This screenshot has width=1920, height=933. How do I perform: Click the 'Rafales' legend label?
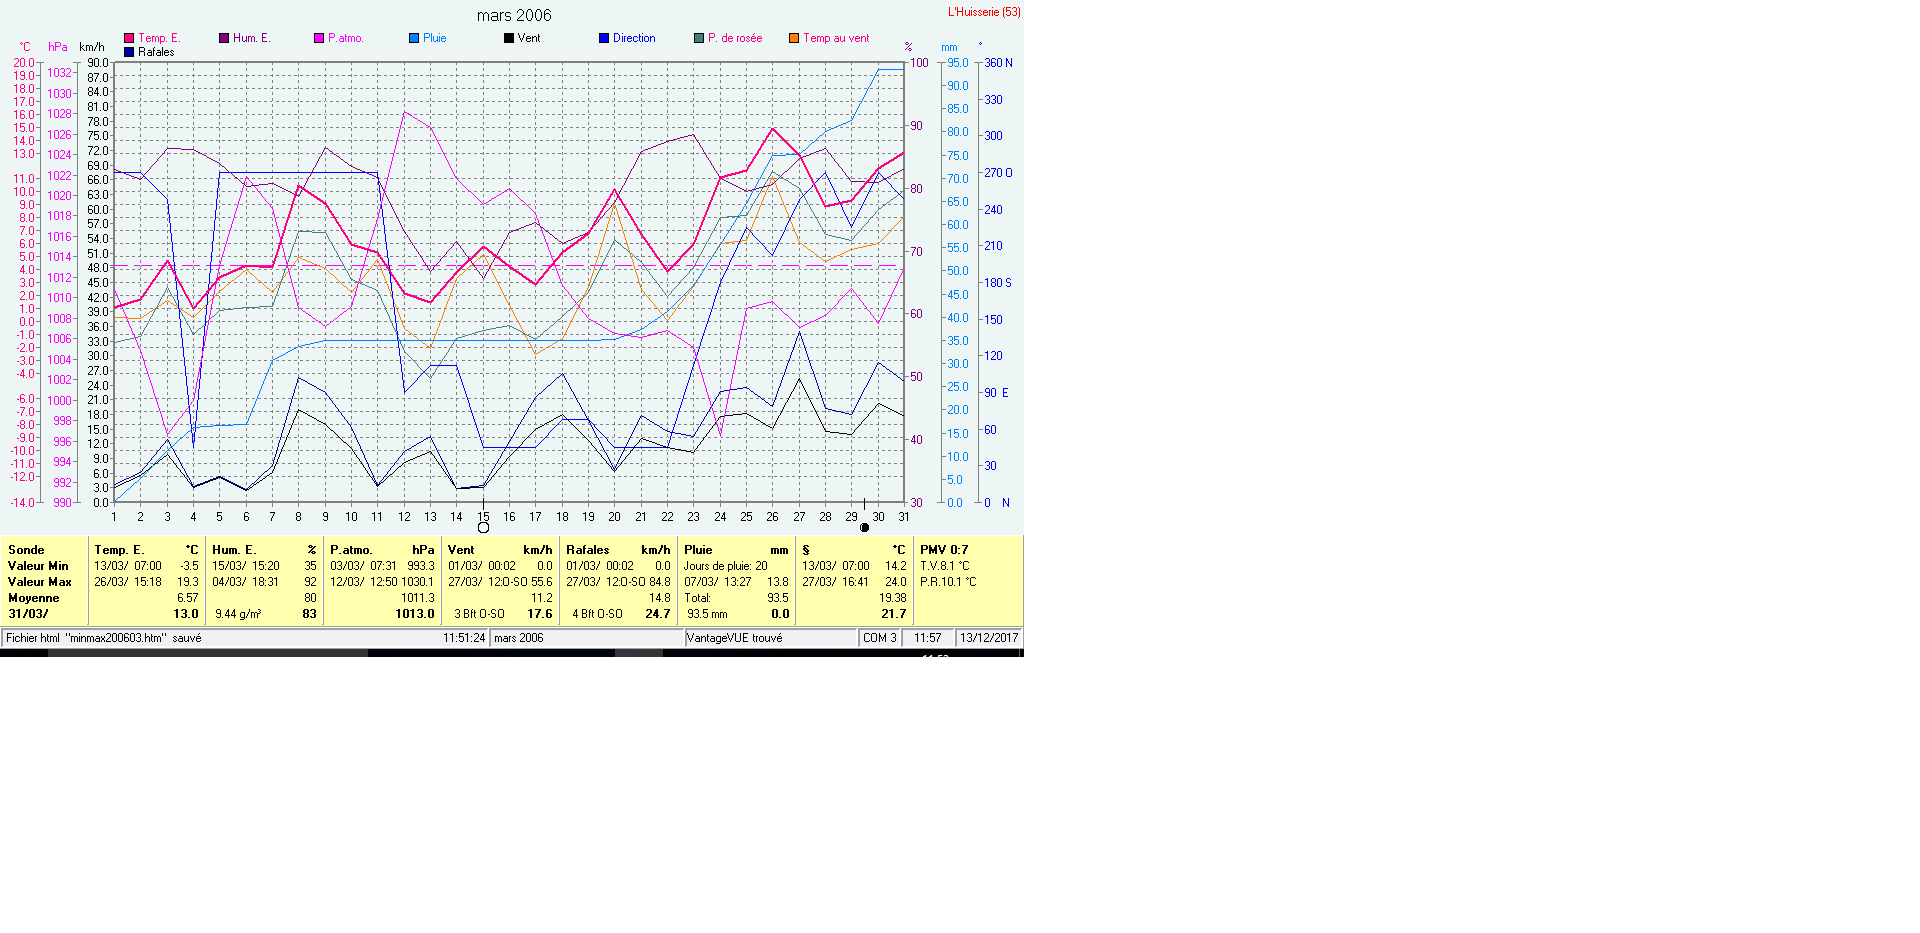click(x=156, y=52)
